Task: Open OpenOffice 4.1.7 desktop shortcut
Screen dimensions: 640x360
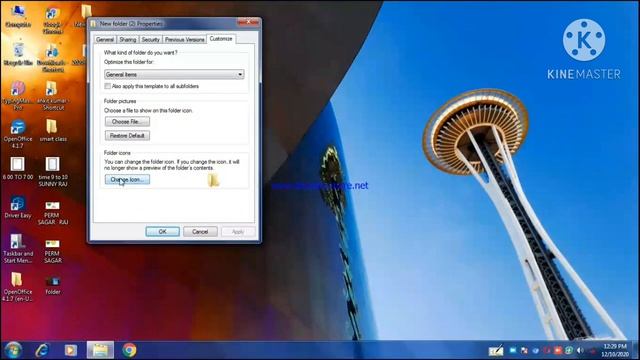Action: coord(18,134)
